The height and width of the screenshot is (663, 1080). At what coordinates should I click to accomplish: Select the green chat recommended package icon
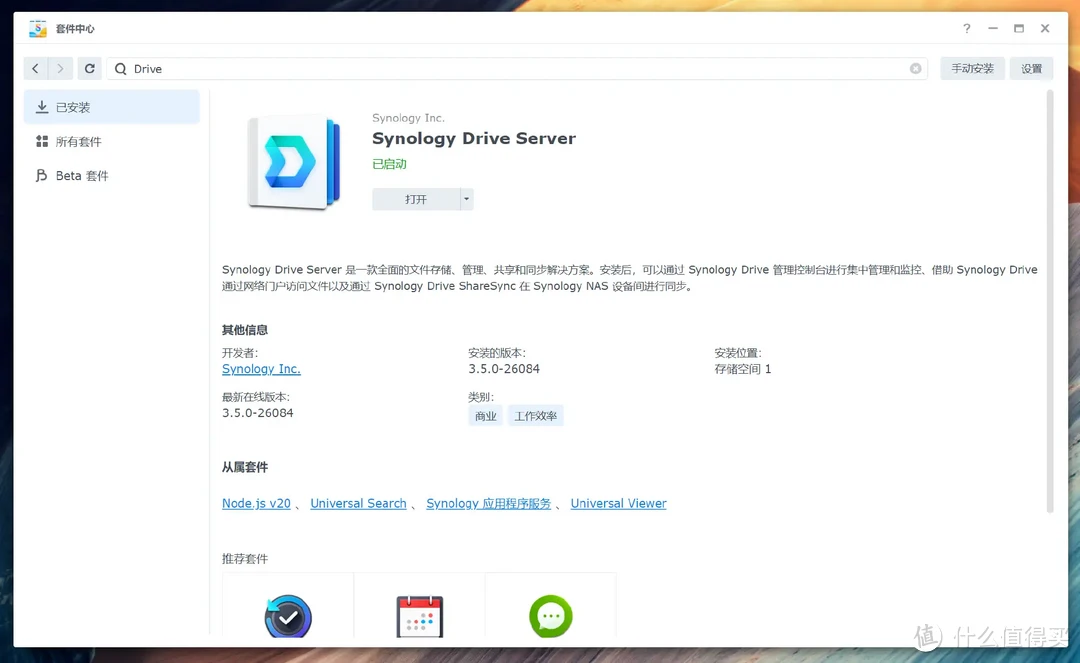pos(551,617)
